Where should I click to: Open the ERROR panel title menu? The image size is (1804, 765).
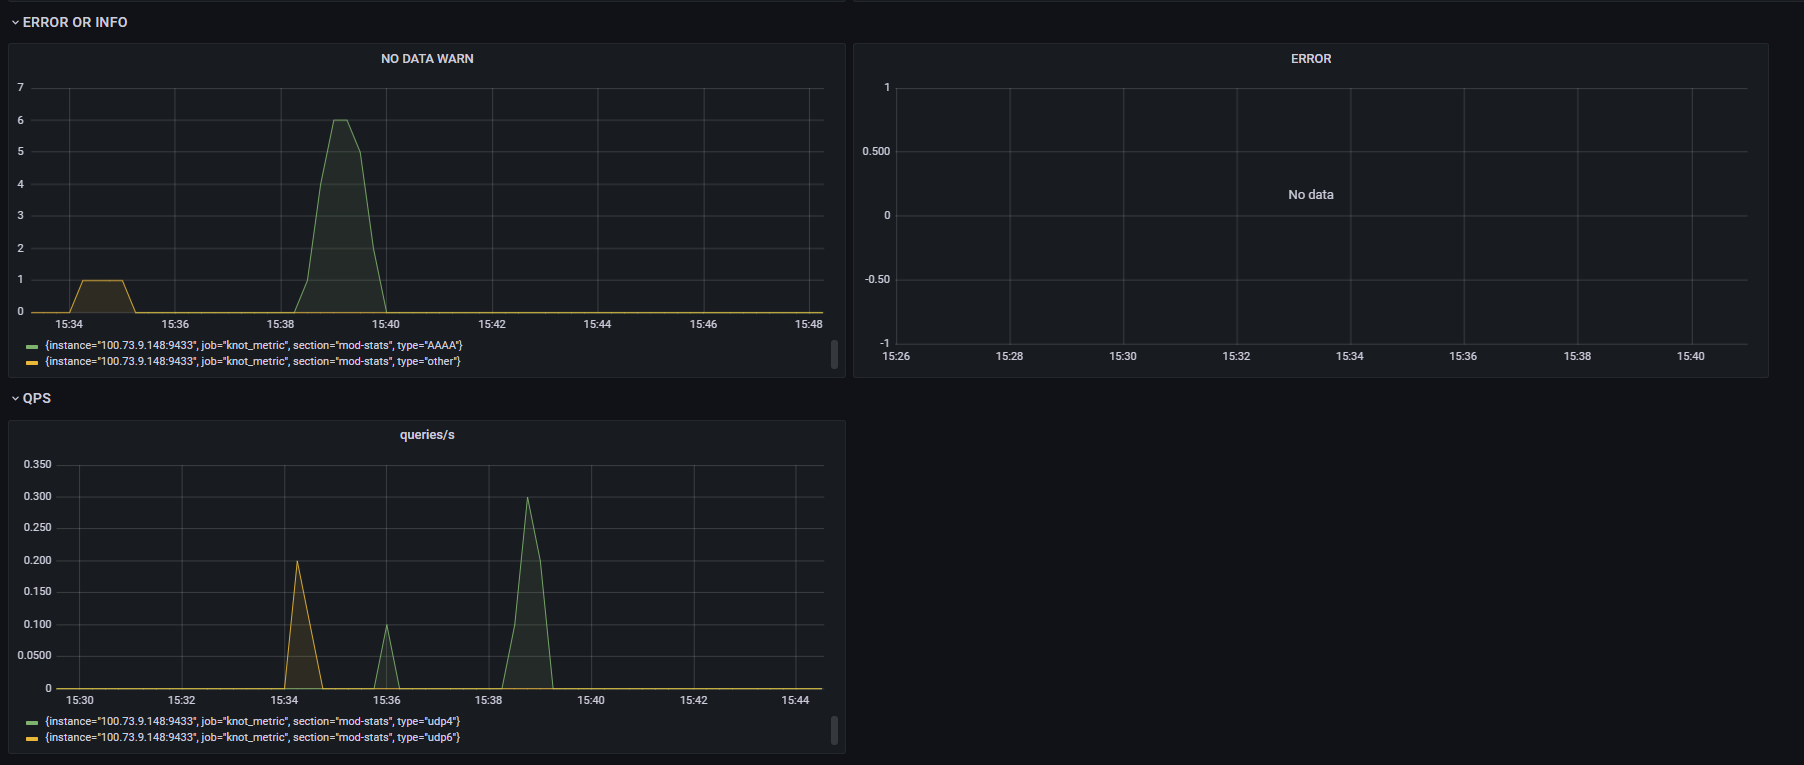[x=1311, y=59]
